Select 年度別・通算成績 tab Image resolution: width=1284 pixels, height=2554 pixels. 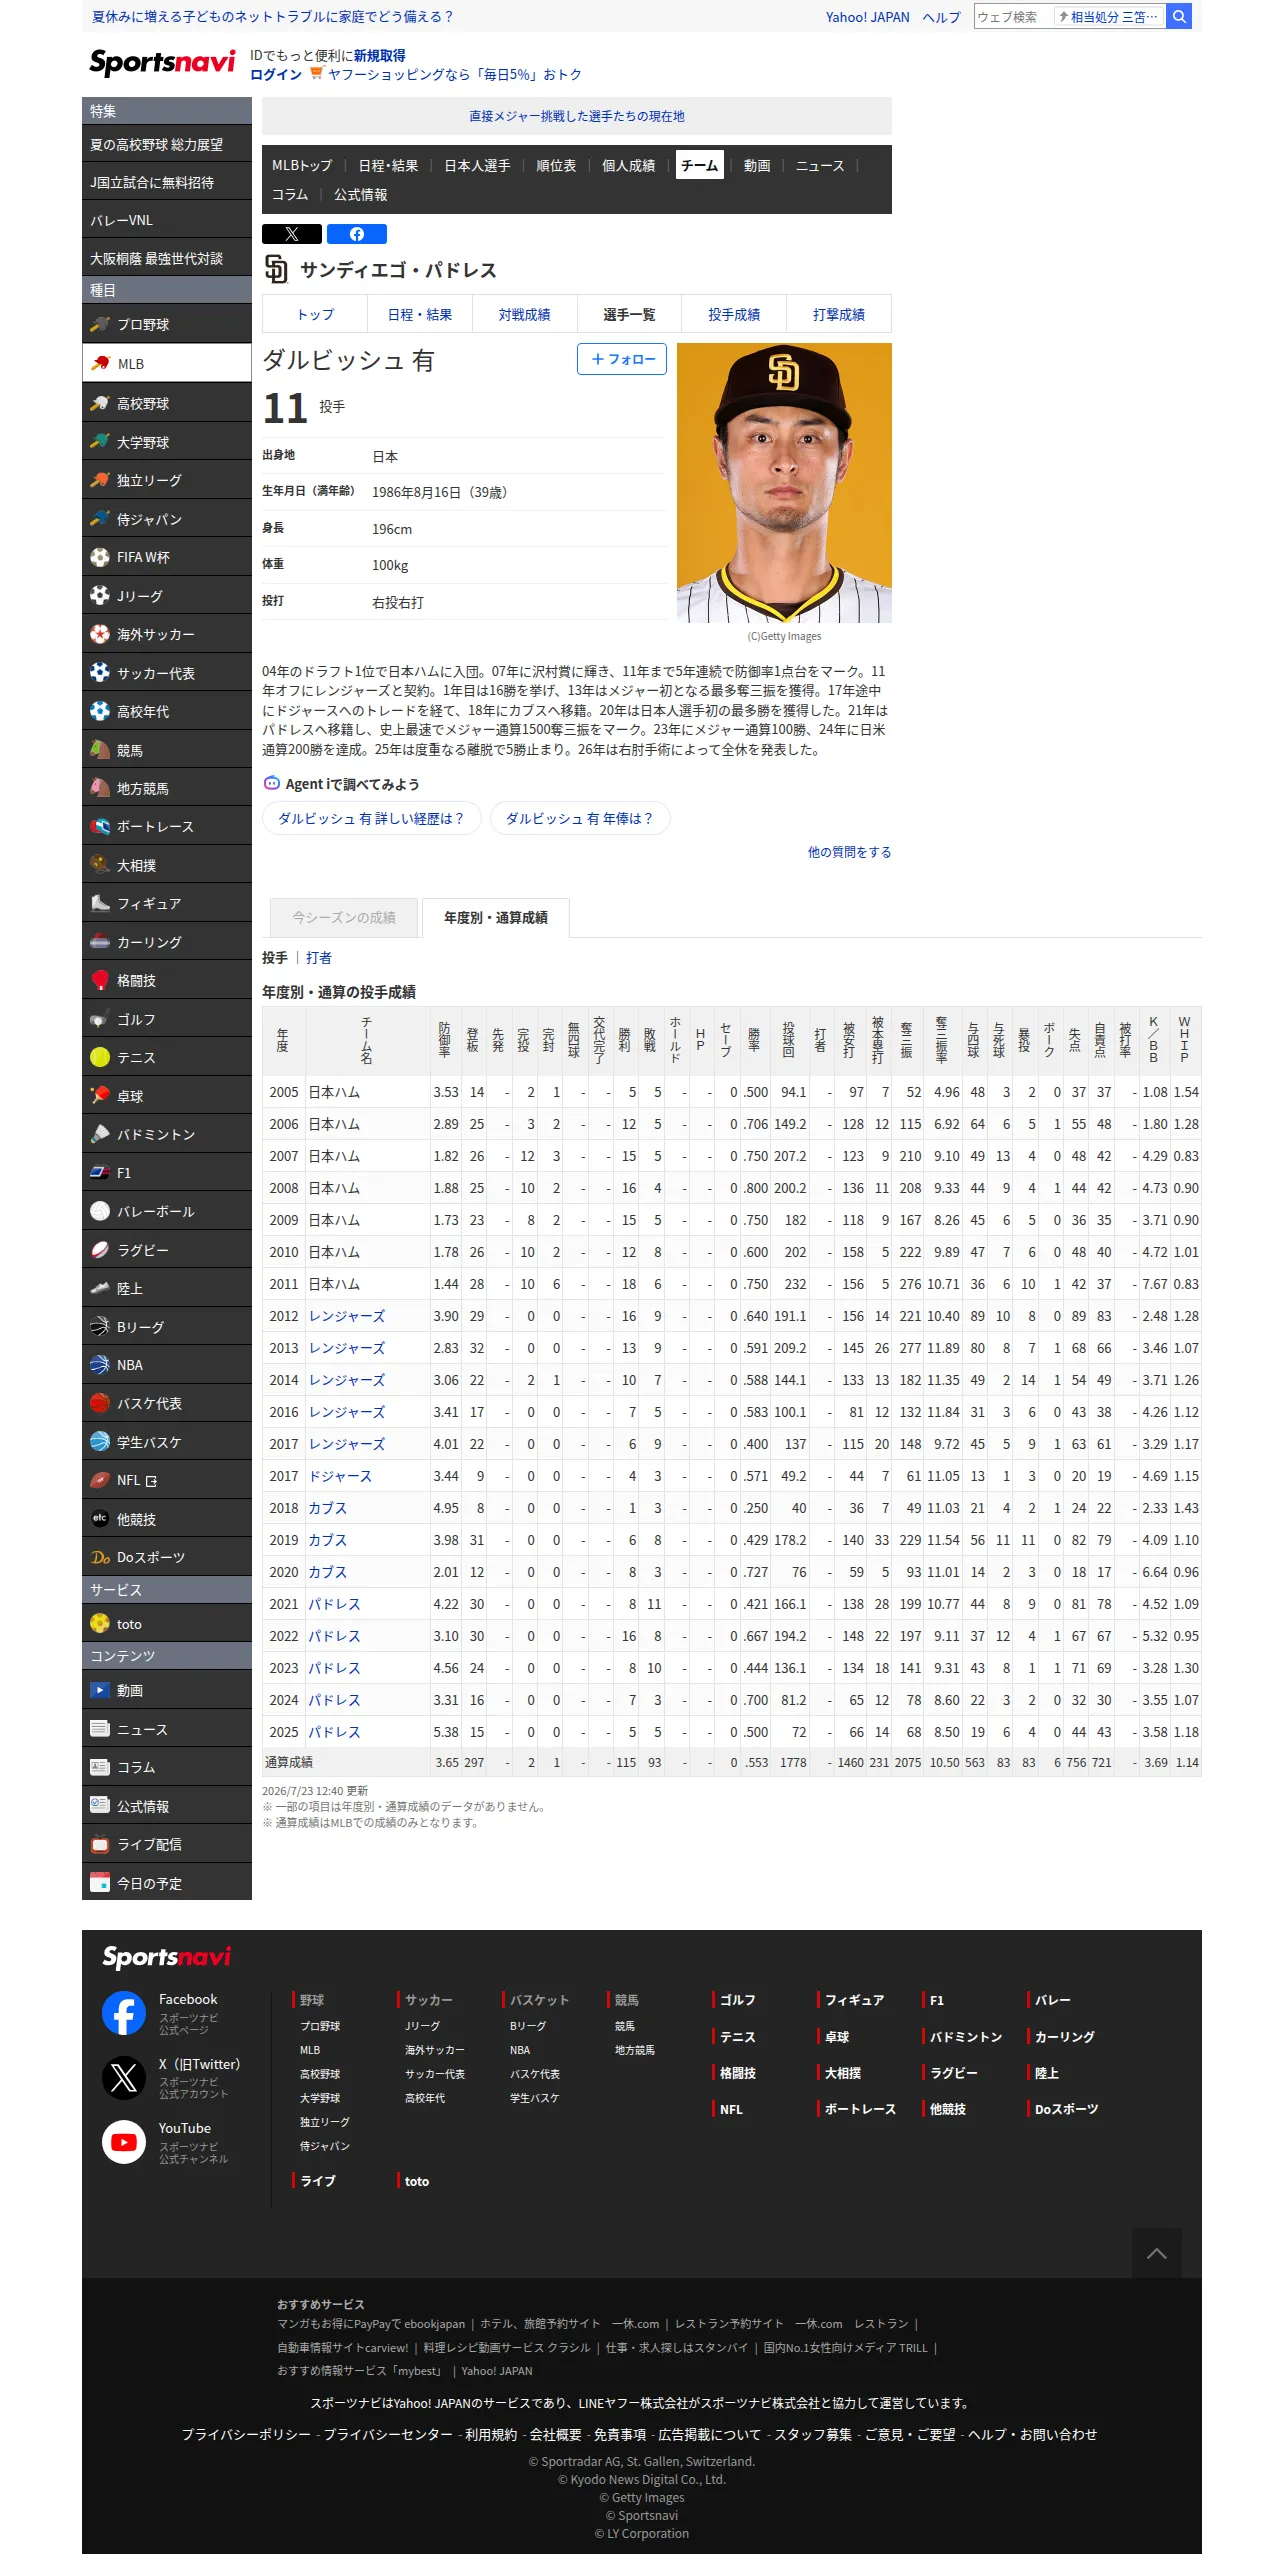[496, 917]
